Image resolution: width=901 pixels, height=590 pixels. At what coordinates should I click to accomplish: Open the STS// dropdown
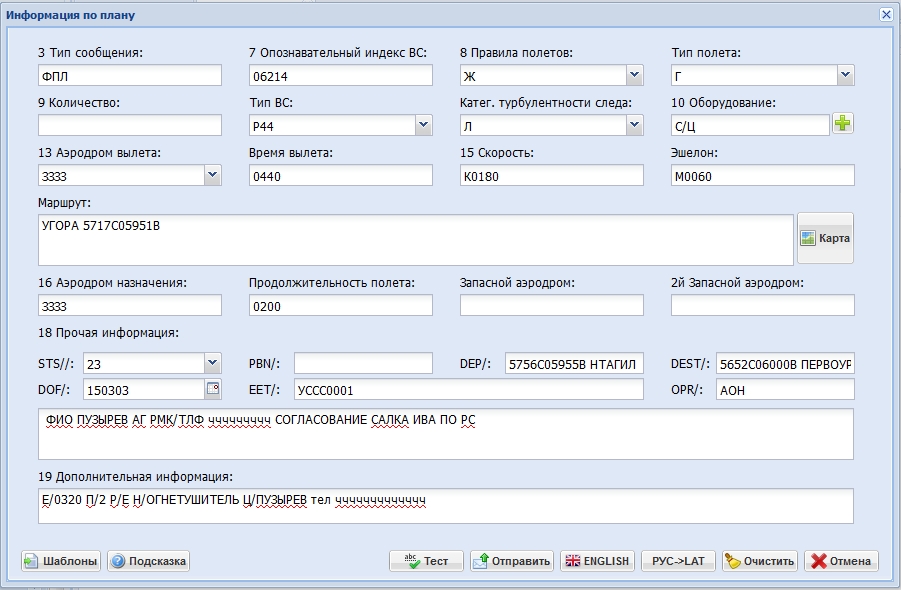tap(212, 362)
